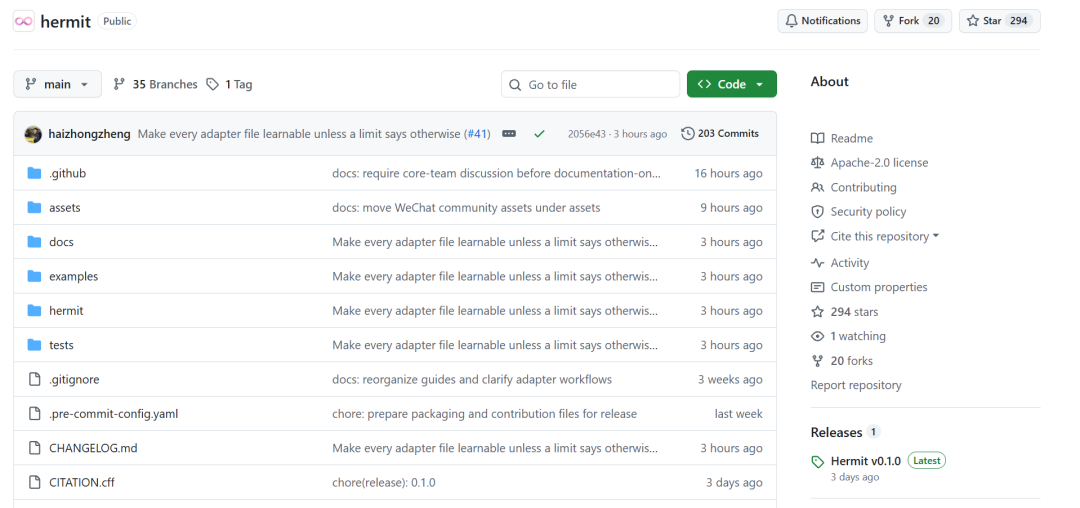Viewport: 1080px width, 508px height.
Task: Click file icon beside CHANGELOG.md
Action: pos(34,448)
